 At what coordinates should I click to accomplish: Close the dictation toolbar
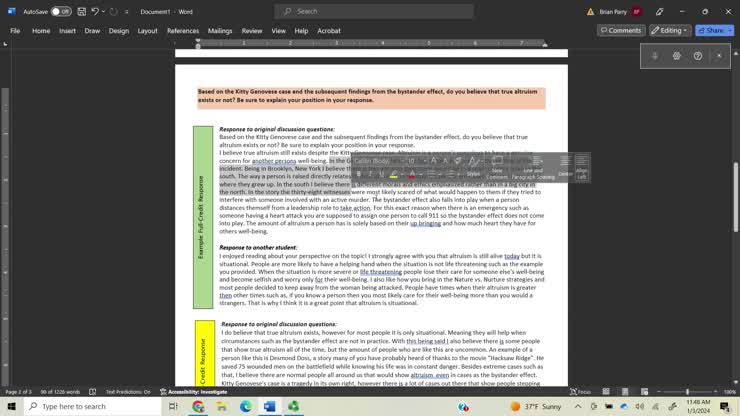(x=719, y=56)
